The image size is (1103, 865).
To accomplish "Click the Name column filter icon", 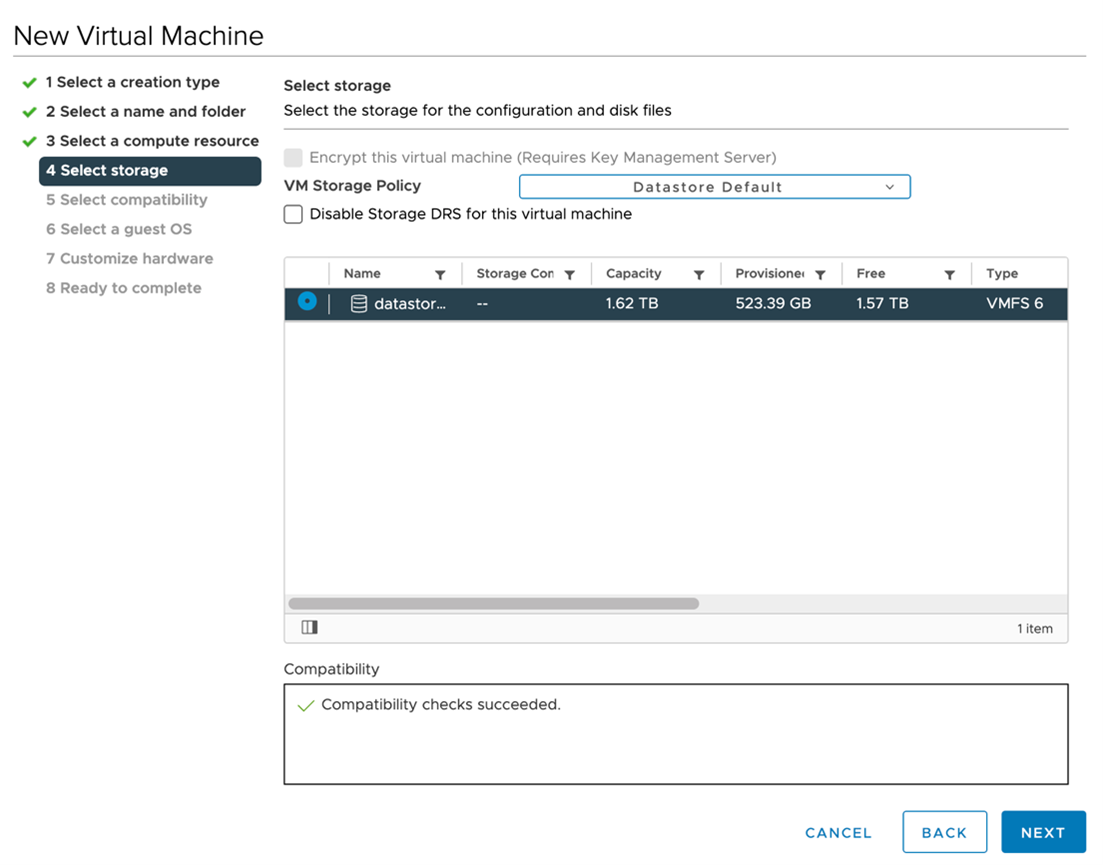I will click(440, 275).
